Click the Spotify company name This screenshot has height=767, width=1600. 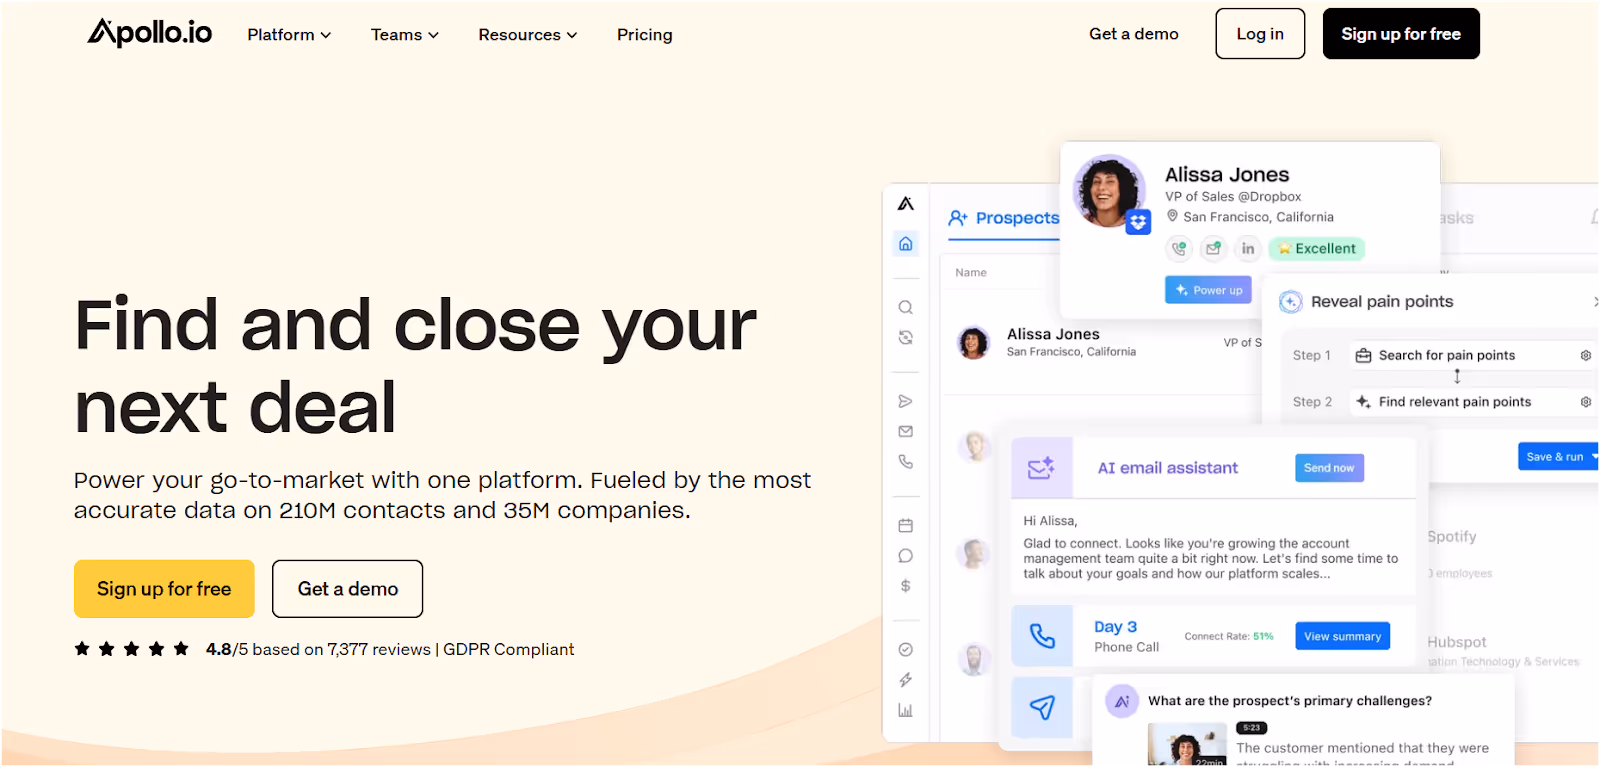[1452, 536]
